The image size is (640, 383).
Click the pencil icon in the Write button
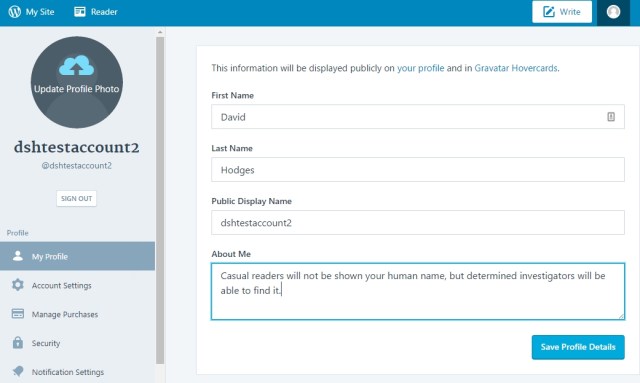(x=549, y=12)
